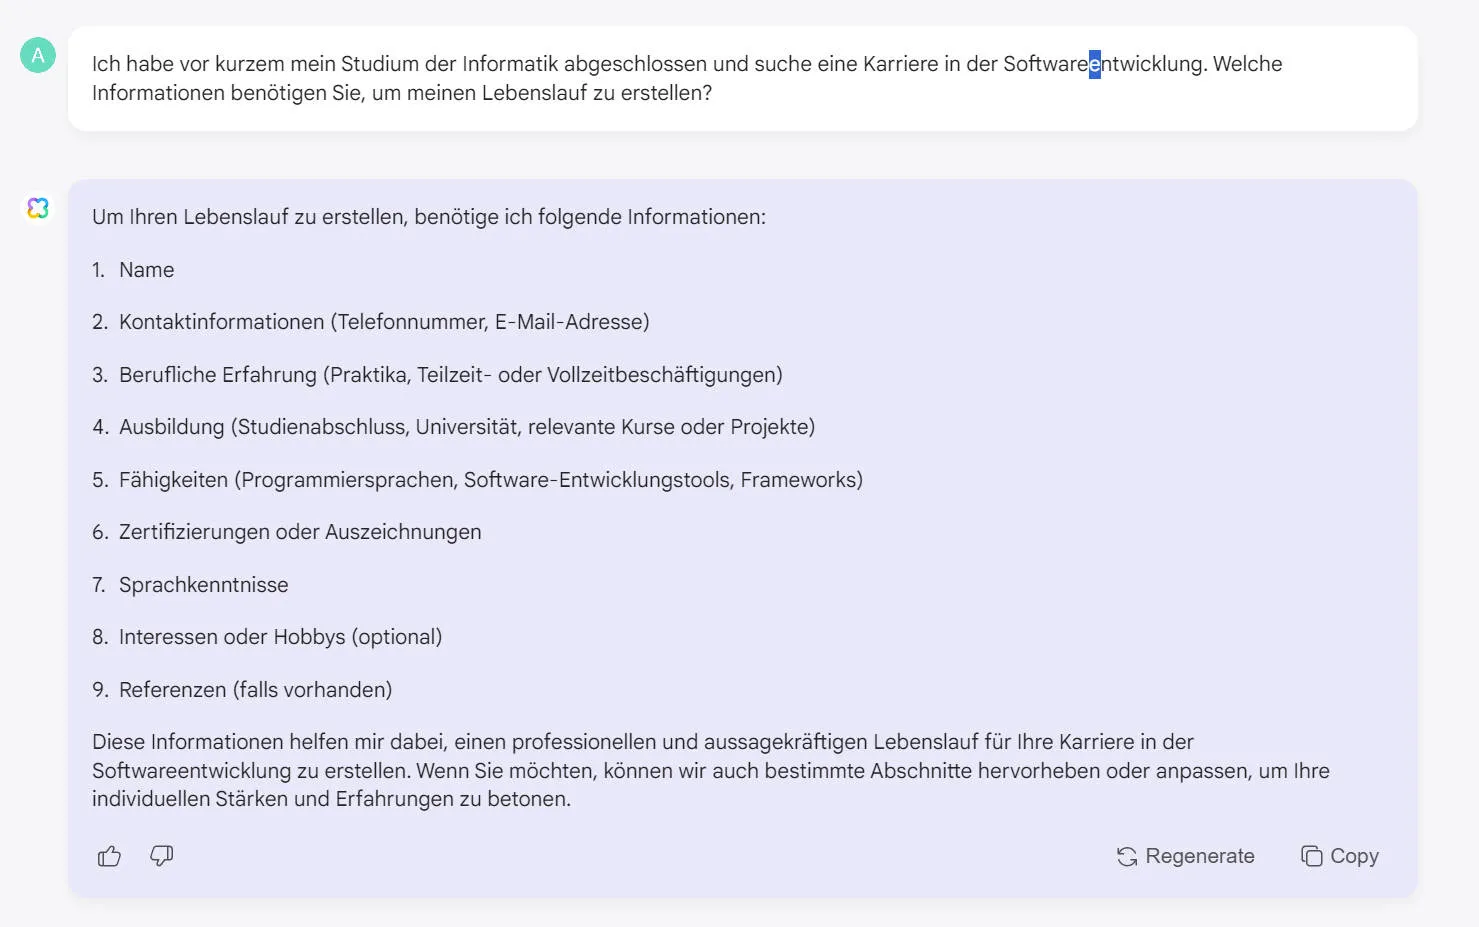Select the "Referenzen (falls vorhanden)" item
Screen dimensions: 1479x927
(x=256, y=689)
